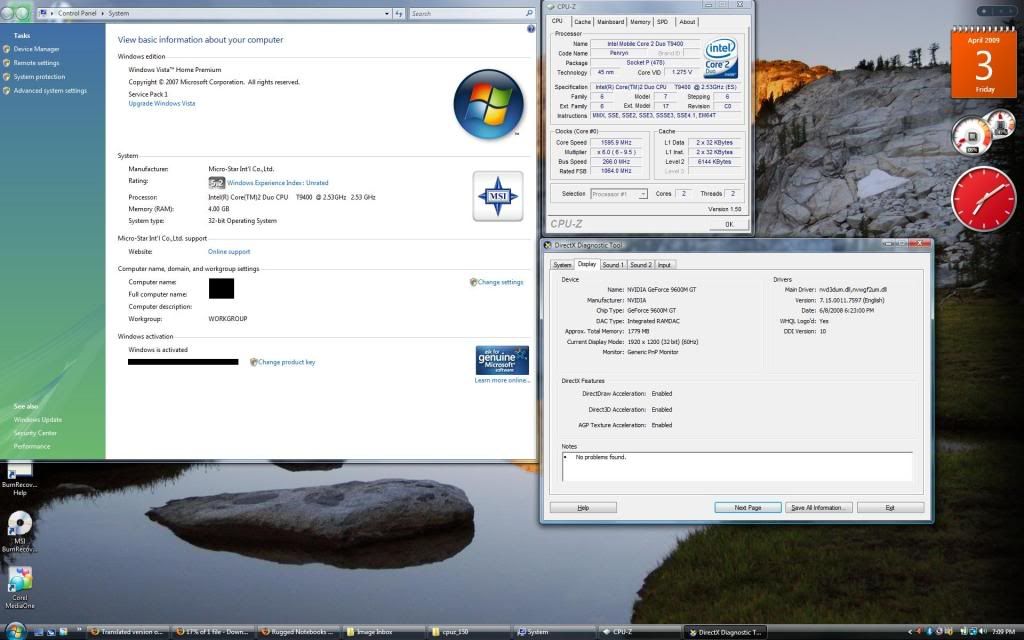Click the WORKGROUP workgroup value
Viewport: 1024px width, 640px height.
point(228,319)
